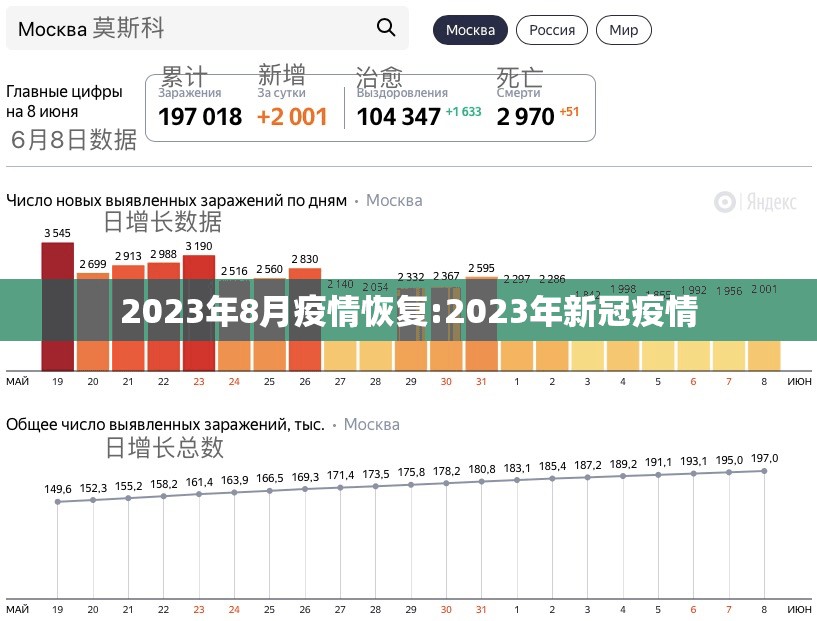Click the heading Число новых выявленных заражений по дням
The height and width of the screenshot is (621, 817).
coord(177,201)
